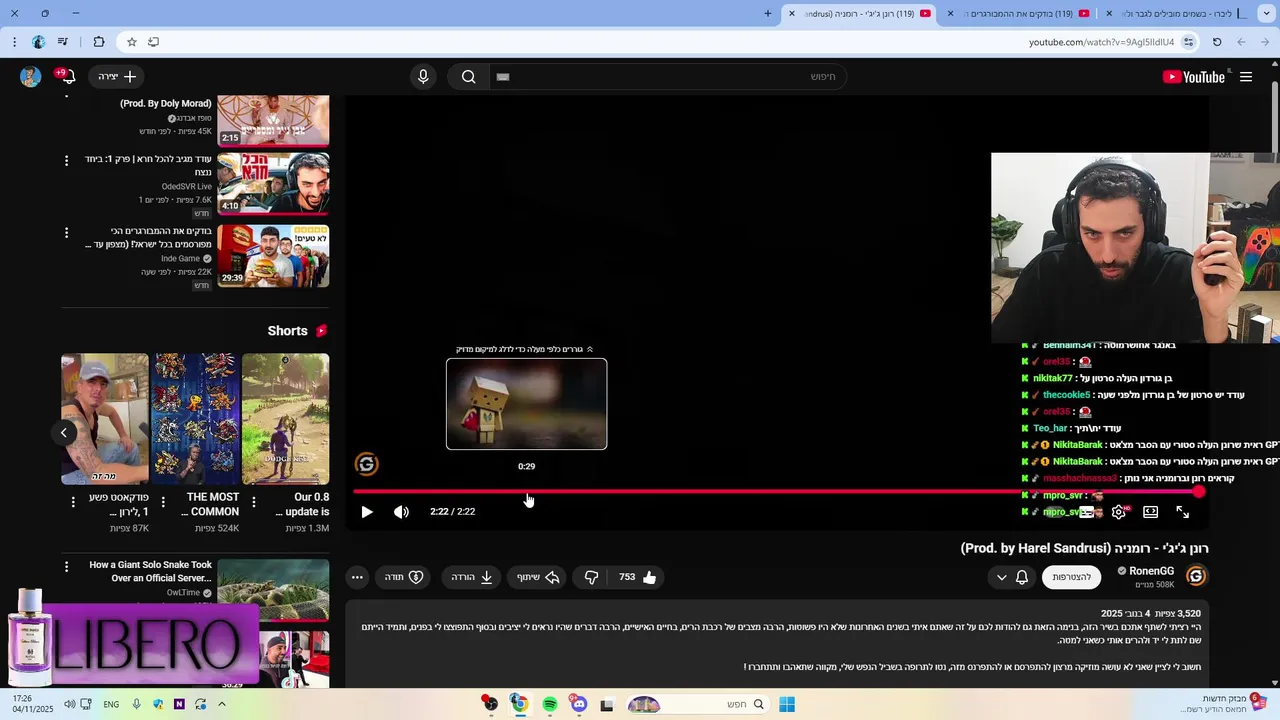Enter fullscreen in the video player

(x=1183, y=512)
